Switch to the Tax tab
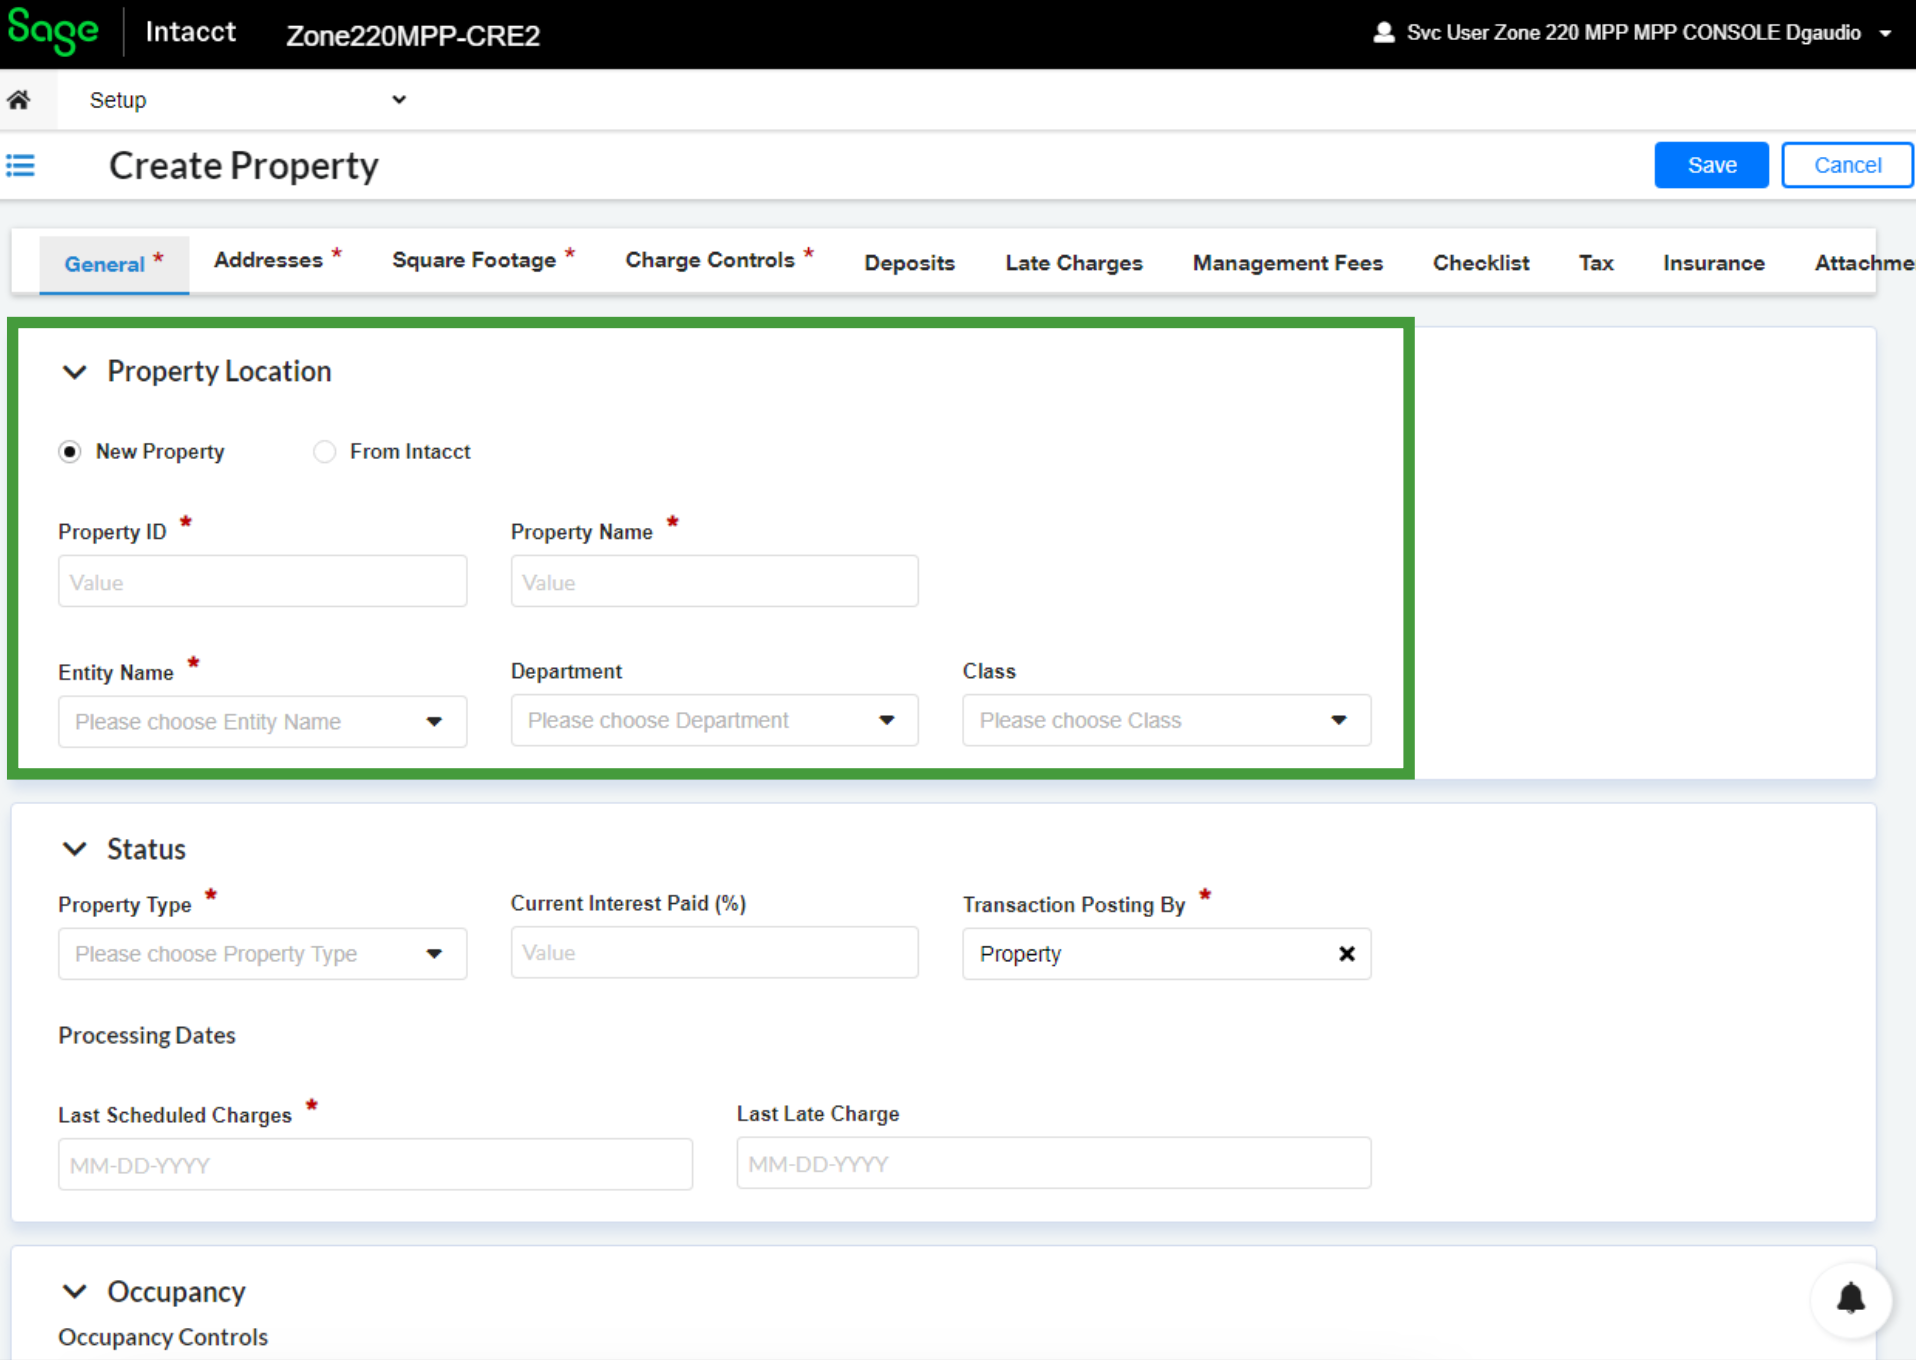Image resolution: width=1916 pixels, height=1360 pixels. click(1596, 263)
